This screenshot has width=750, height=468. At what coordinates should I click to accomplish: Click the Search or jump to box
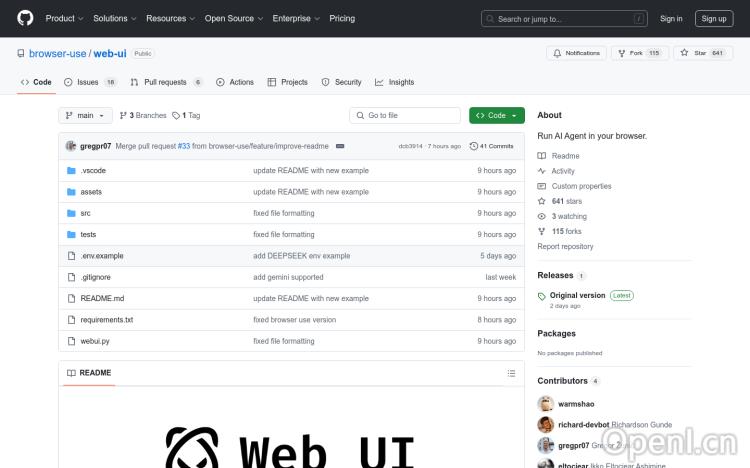(x=564, y=18)
